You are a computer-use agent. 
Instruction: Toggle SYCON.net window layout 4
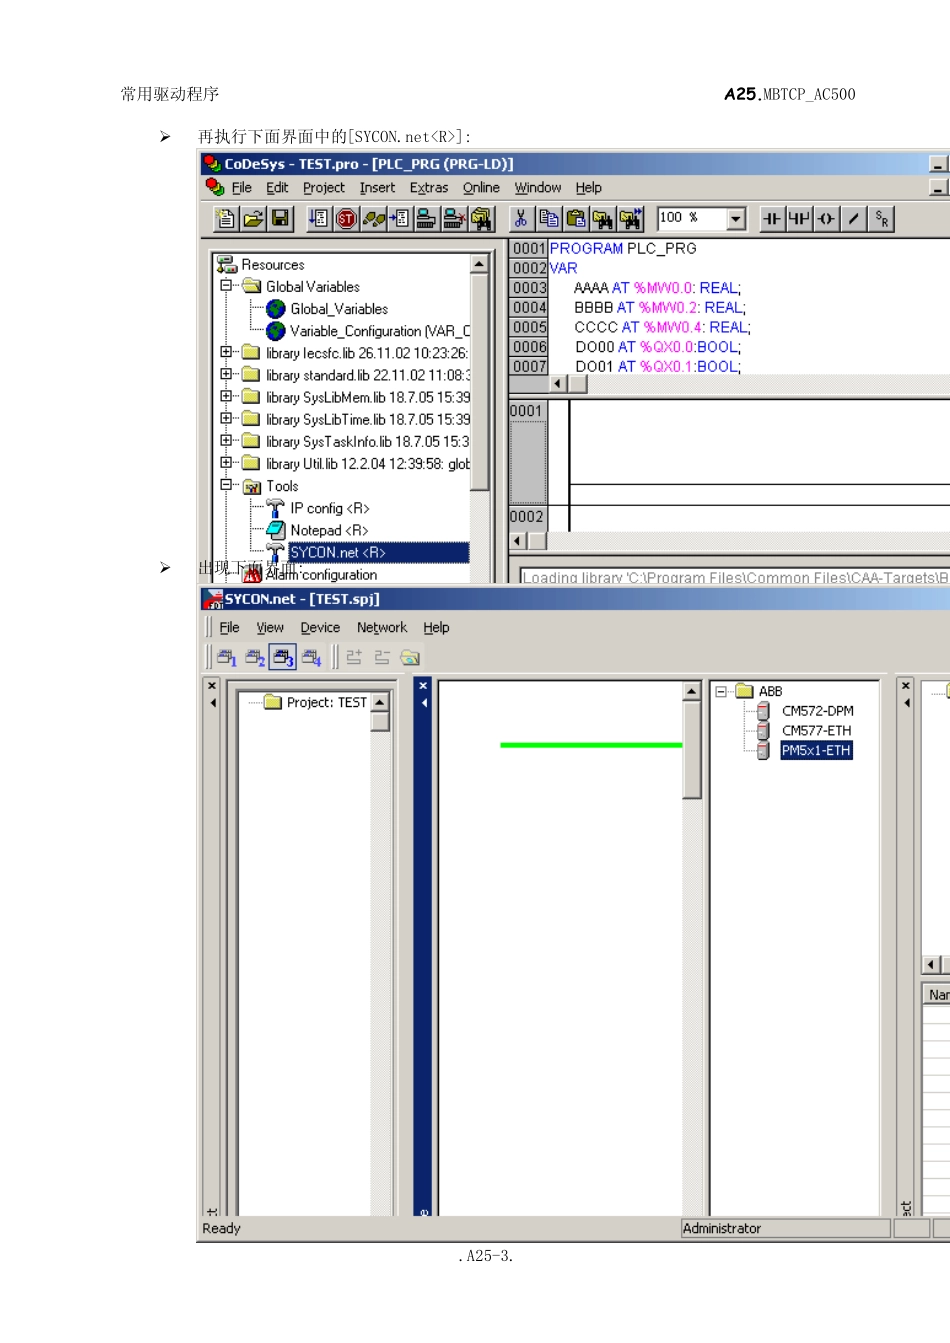311,657
